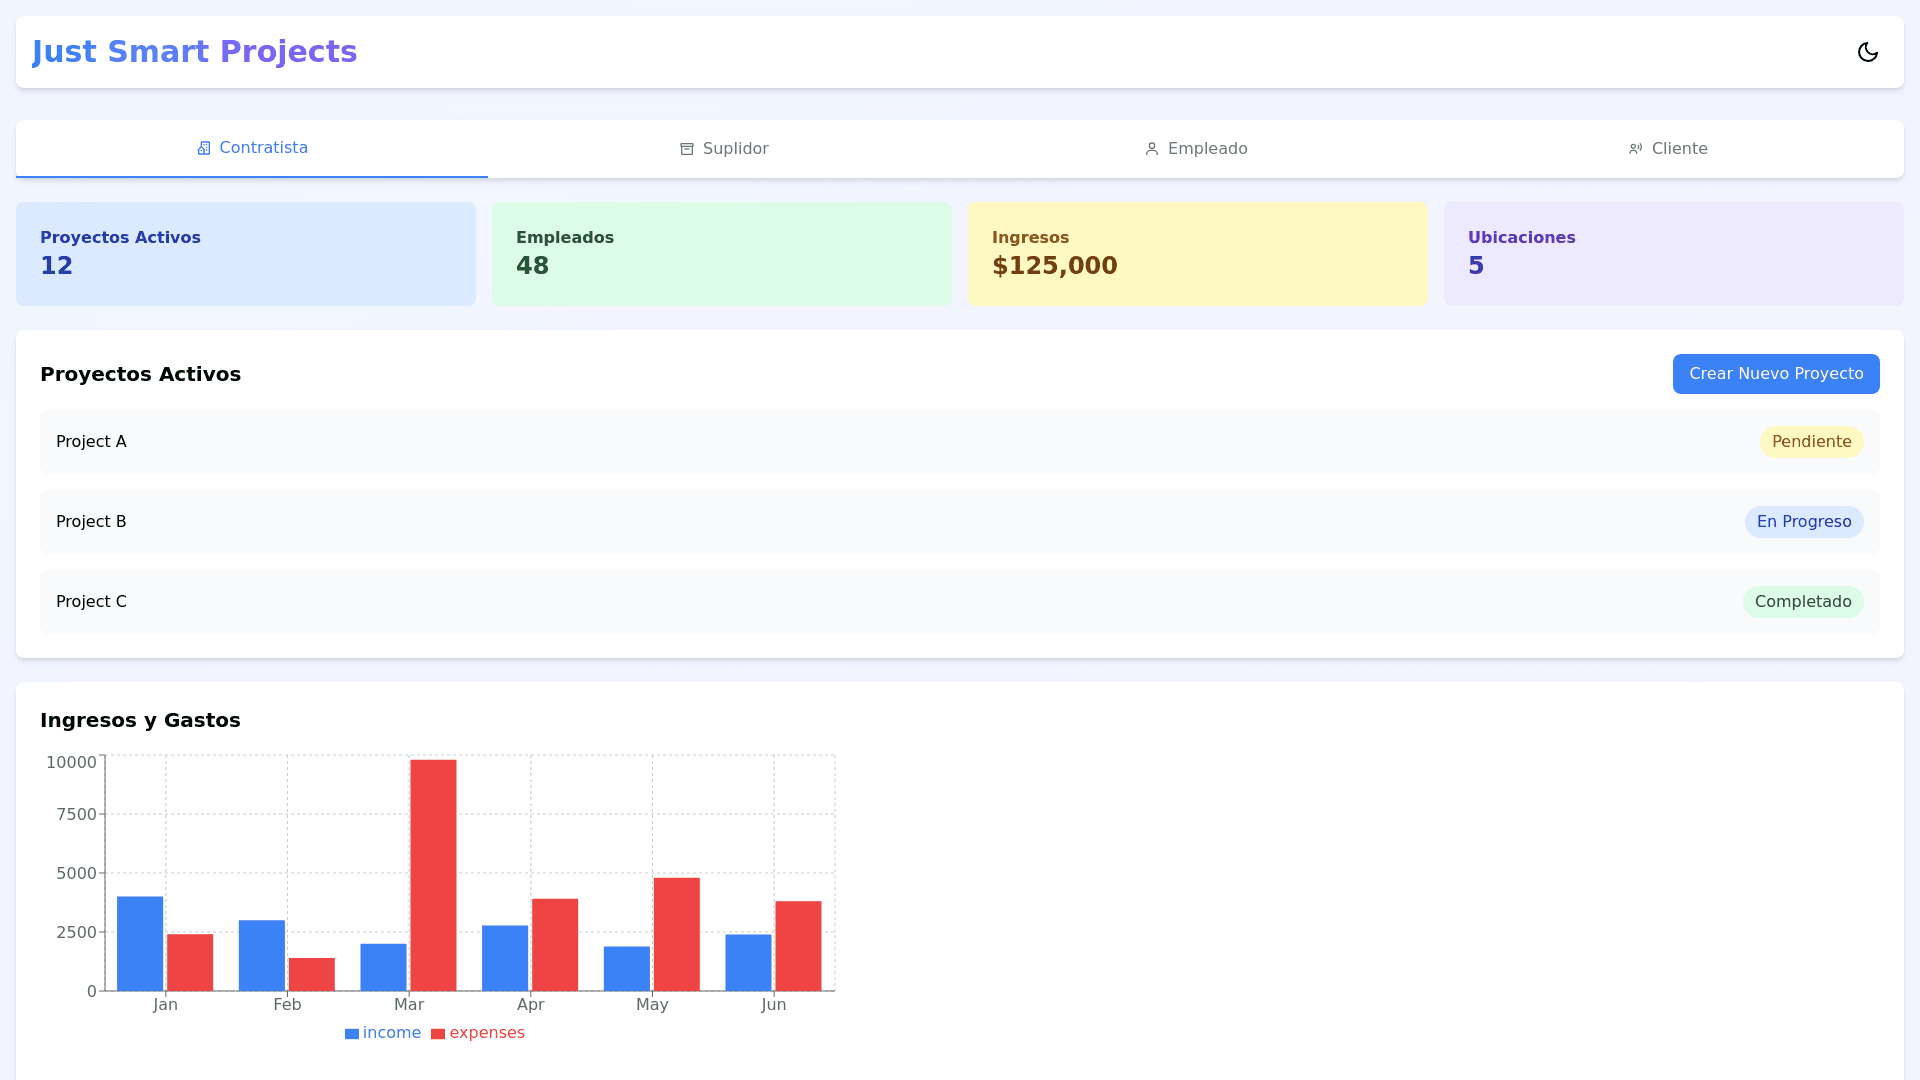The height and width of the screenshot is (1080, 1920).
Task: Click the January income bar
Action: 140,943
